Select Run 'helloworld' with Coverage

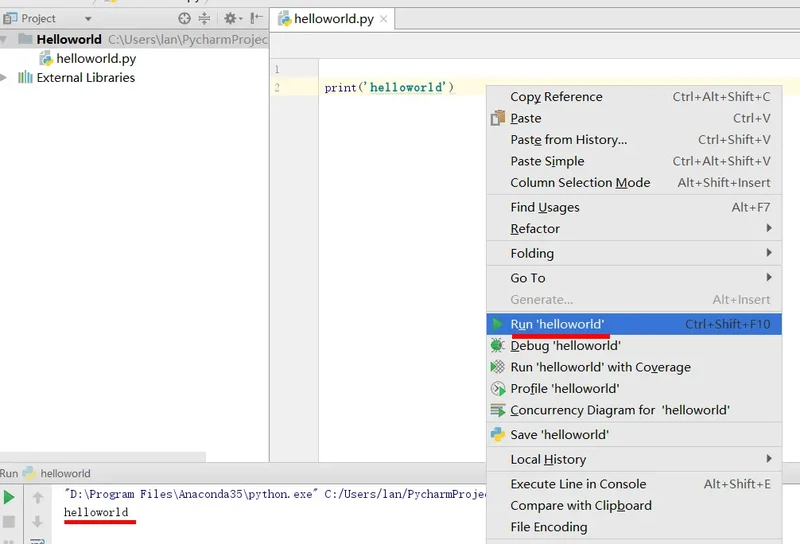click(600, 367)
